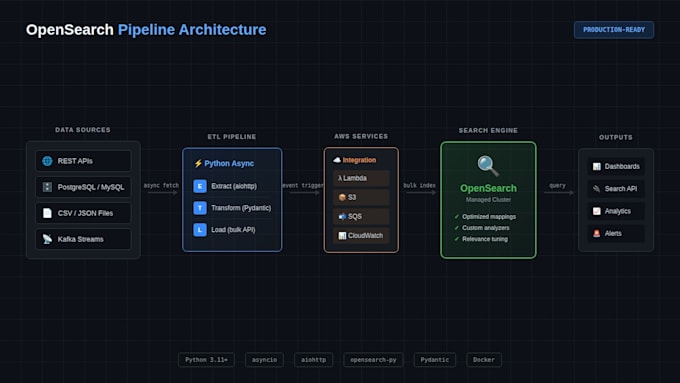Click the async fetch arrow label
Viewport: 680px width, 383px height.
point(161,185)
